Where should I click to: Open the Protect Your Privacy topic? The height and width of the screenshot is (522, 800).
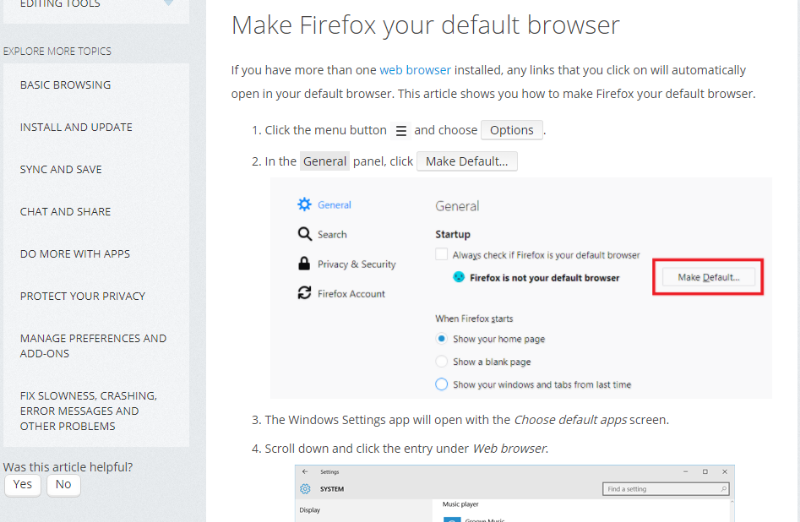point(83,296)
